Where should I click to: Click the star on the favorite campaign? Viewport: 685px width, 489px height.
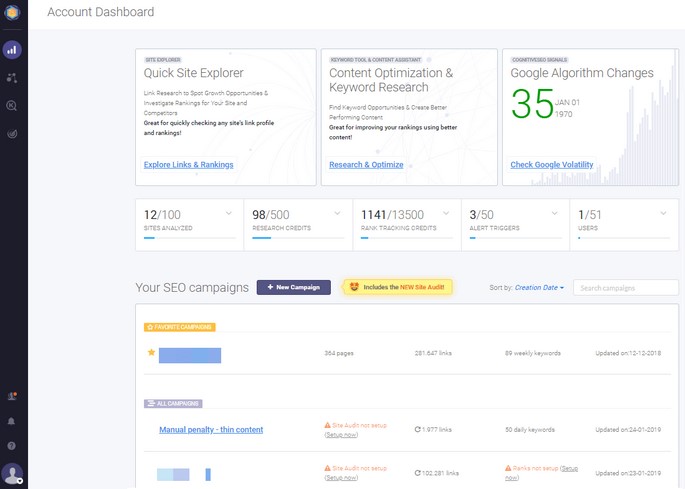pos(151,352)
